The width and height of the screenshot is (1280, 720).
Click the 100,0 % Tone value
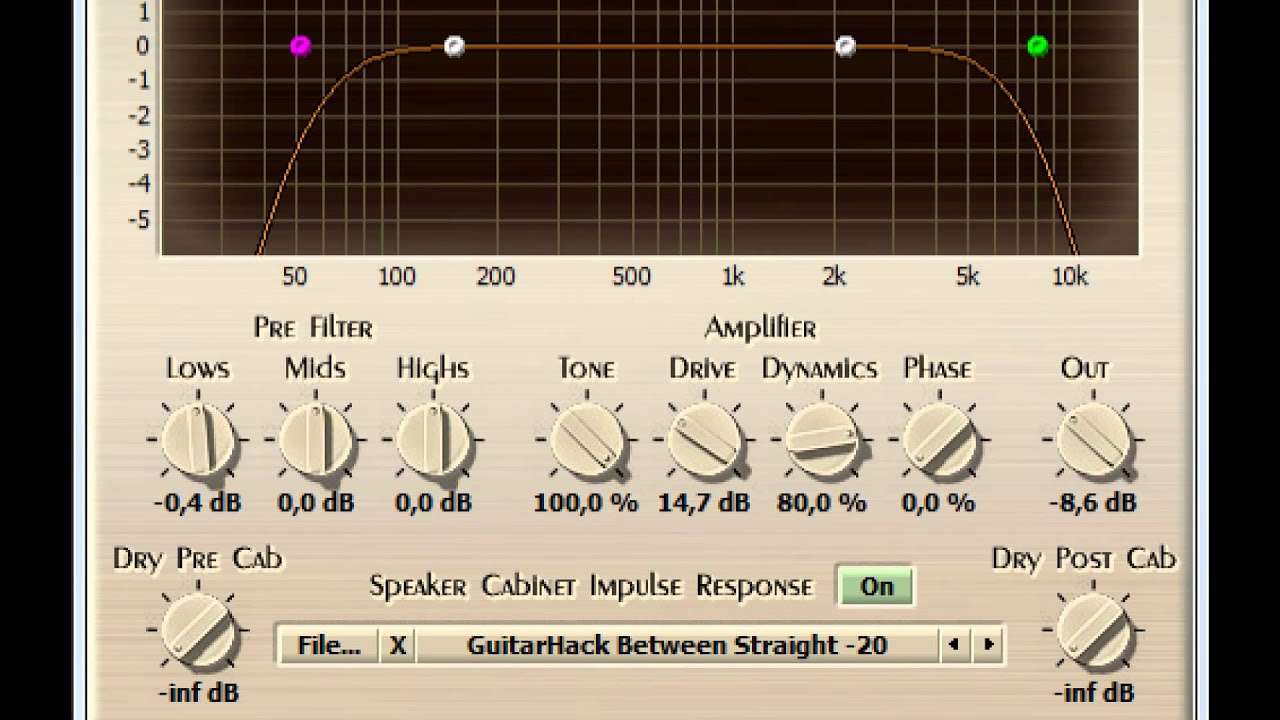586,502
